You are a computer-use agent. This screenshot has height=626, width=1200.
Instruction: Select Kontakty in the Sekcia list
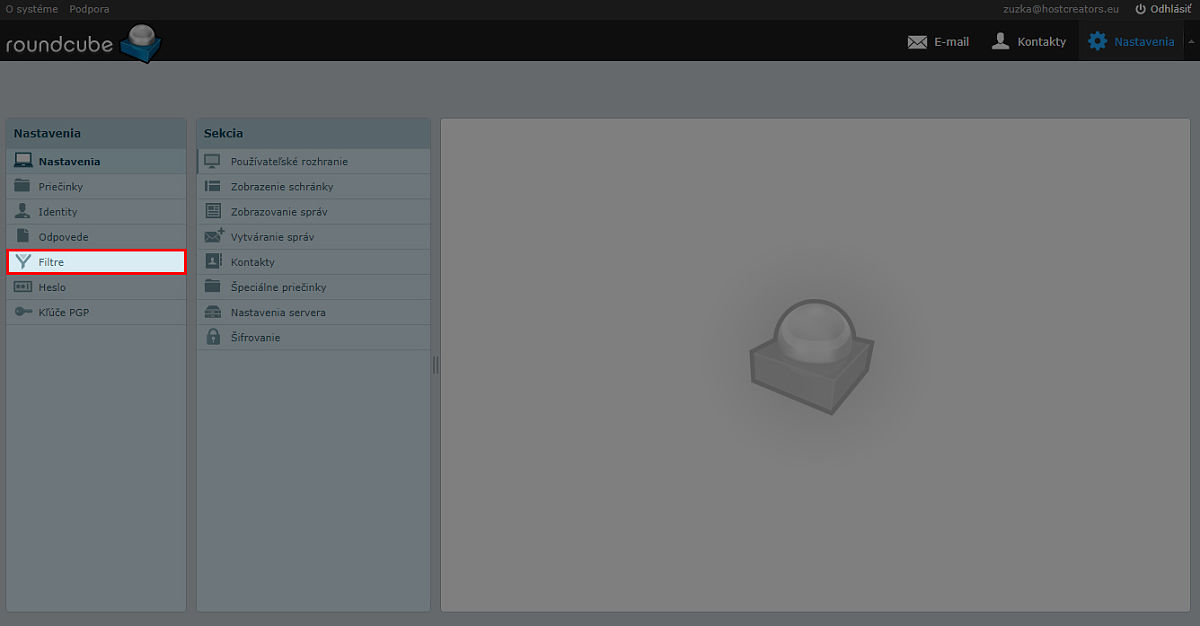314,261
